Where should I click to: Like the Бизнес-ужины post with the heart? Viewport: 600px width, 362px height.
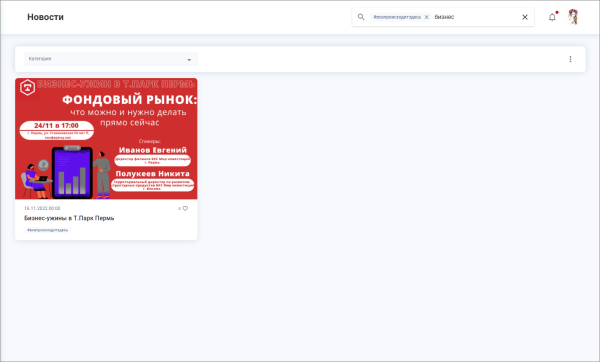pos(185,209)
